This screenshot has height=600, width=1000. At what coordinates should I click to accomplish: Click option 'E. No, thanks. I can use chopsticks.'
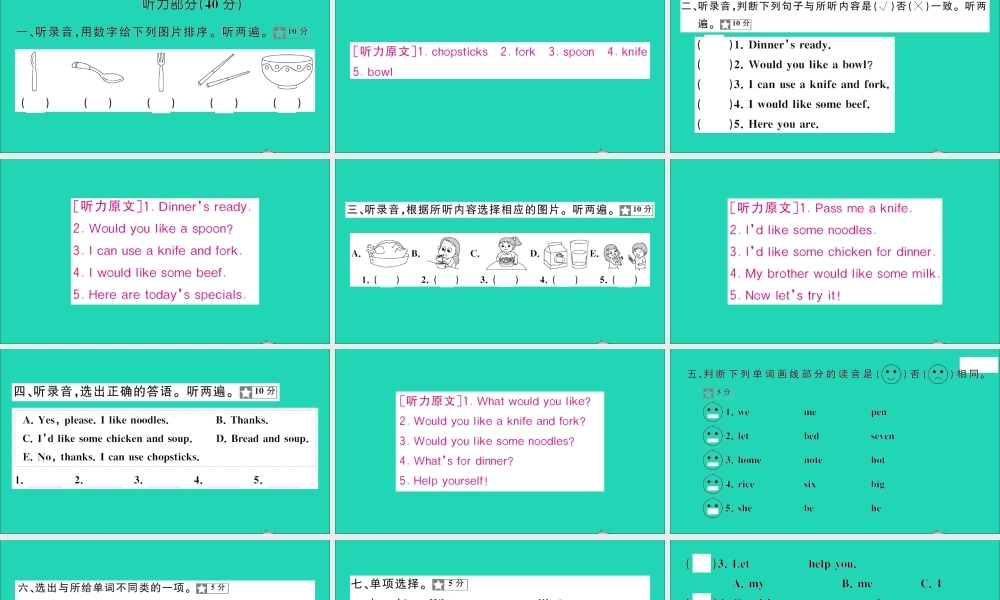click(111, 457)
